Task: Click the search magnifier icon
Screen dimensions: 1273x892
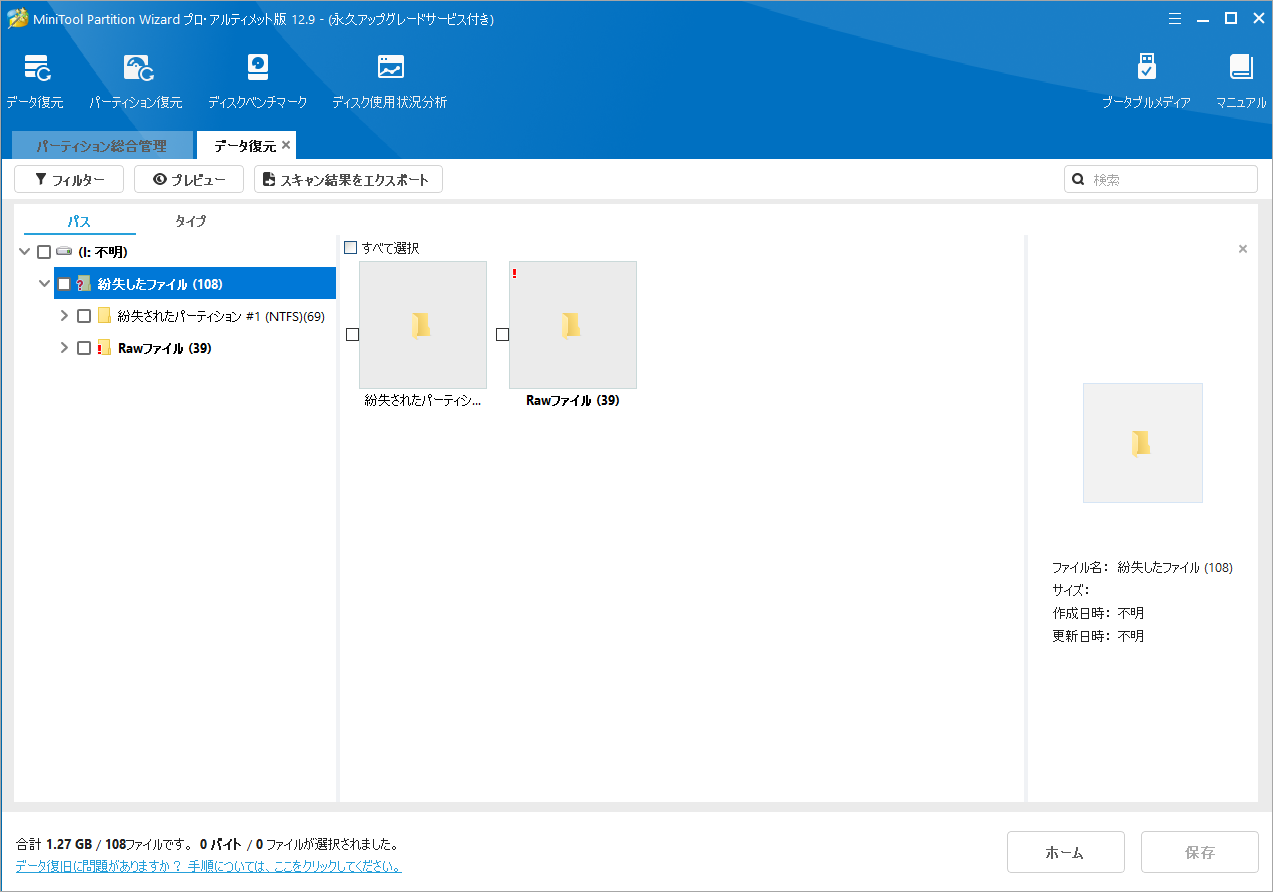Action: [x=1079, y=180]
